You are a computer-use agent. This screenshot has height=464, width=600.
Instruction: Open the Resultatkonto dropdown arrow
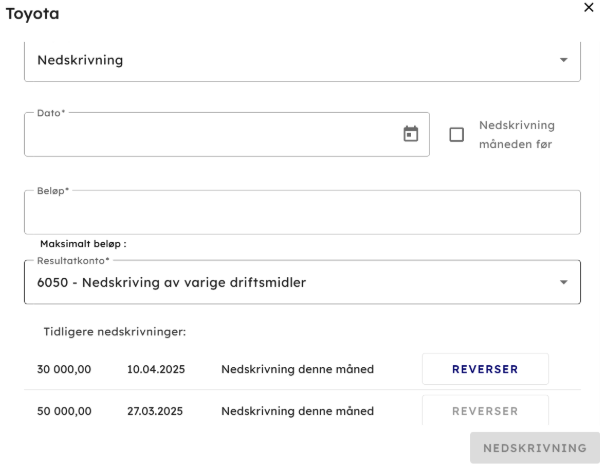(562, 282)
